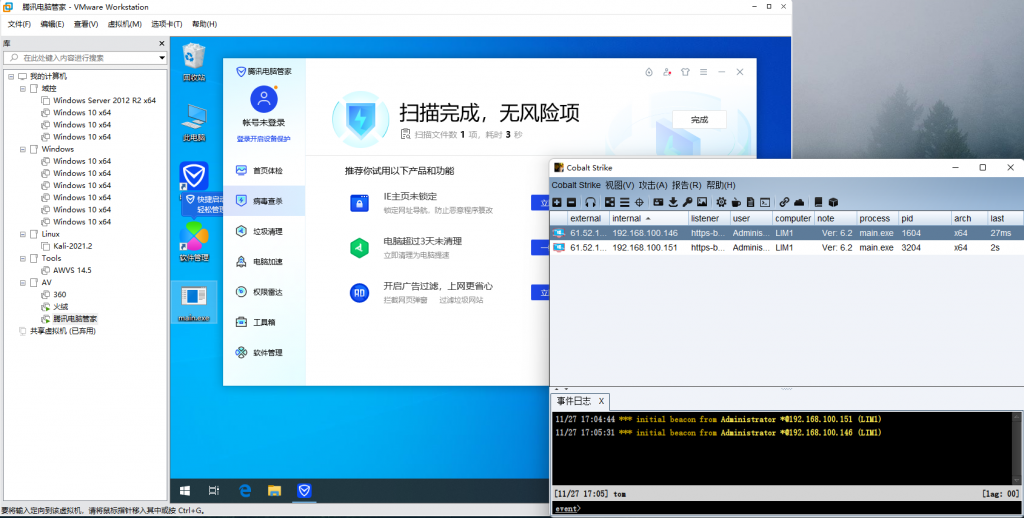Screen dimensions: 1024x518
Task: Click the Connect plus icon in Cobalt Strike toolbar
Action: coord(557,202)
